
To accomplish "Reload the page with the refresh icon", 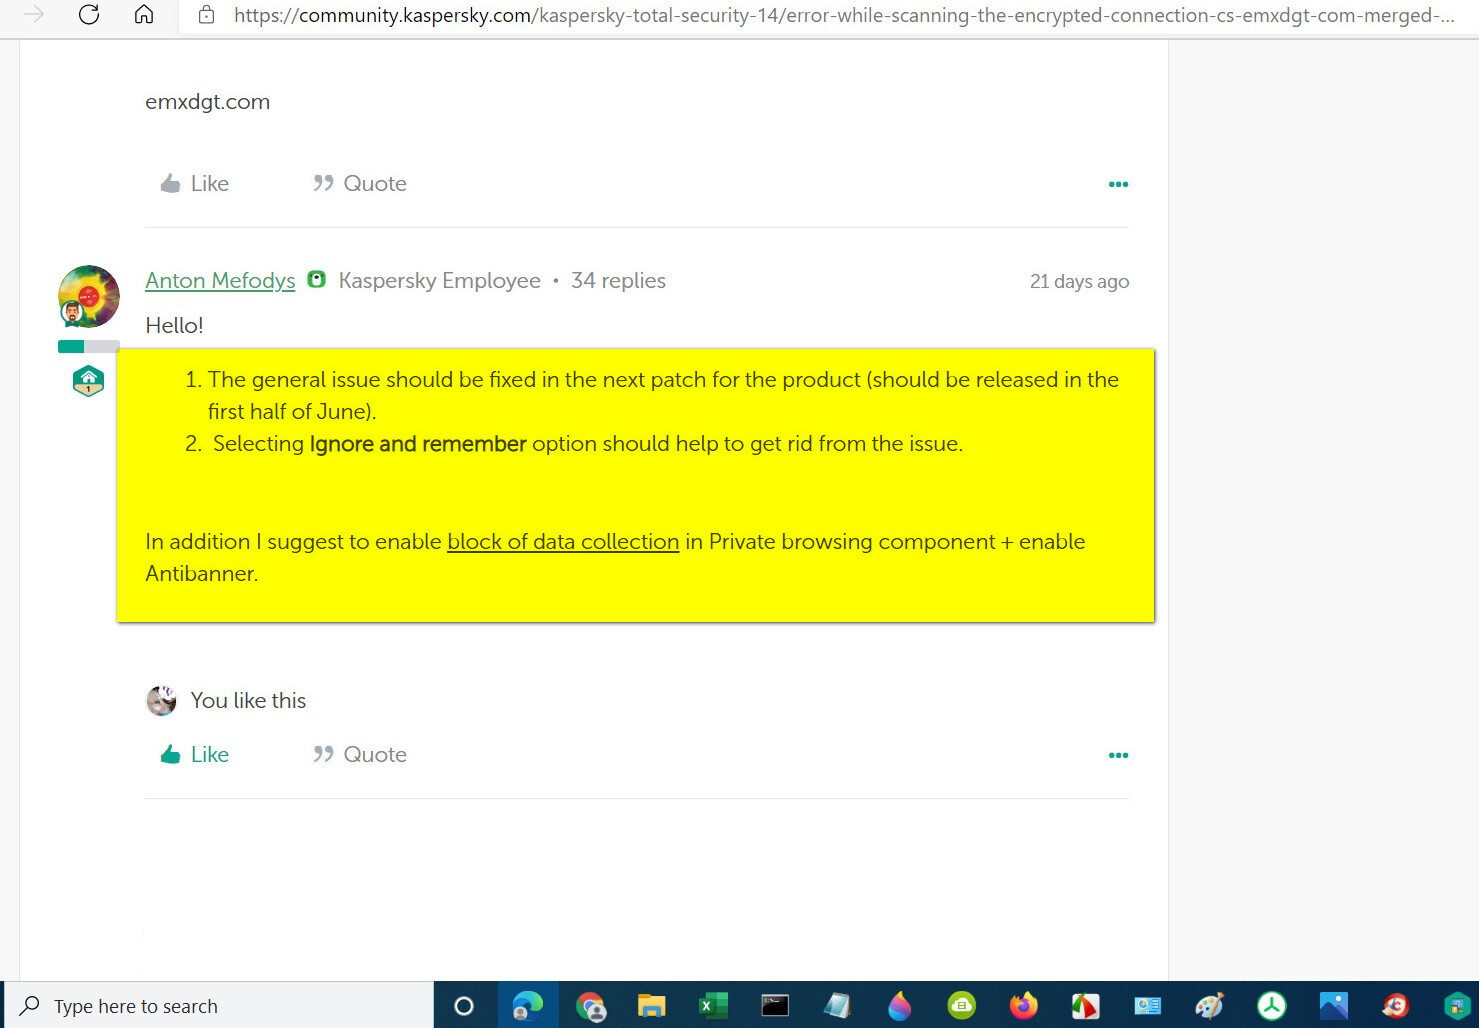I will 89,15.
